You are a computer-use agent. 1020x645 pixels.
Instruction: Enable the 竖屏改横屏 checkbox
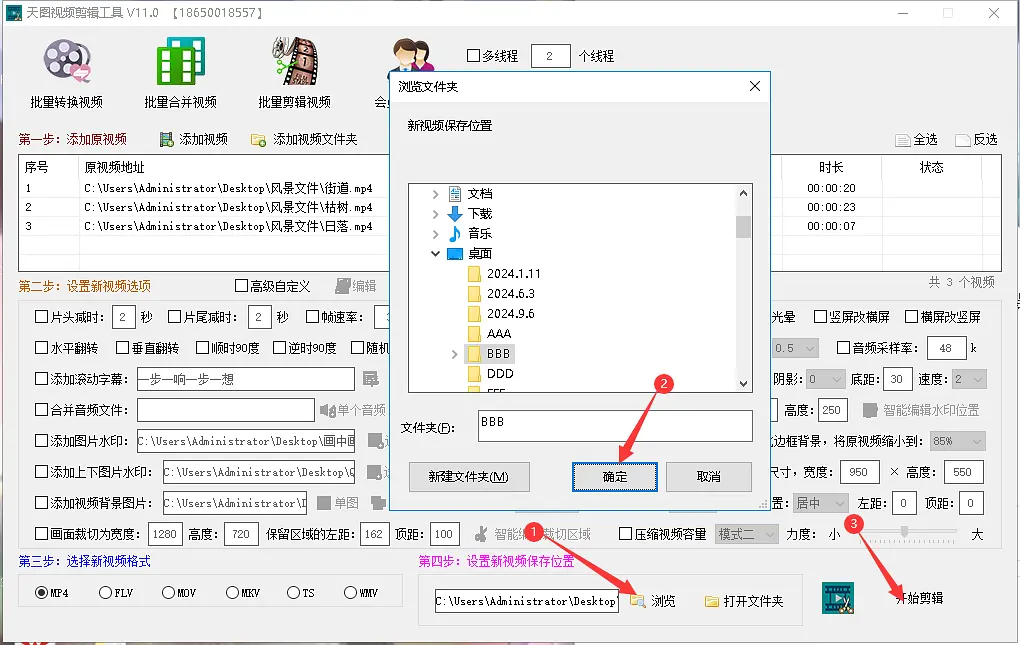(820, 317)
